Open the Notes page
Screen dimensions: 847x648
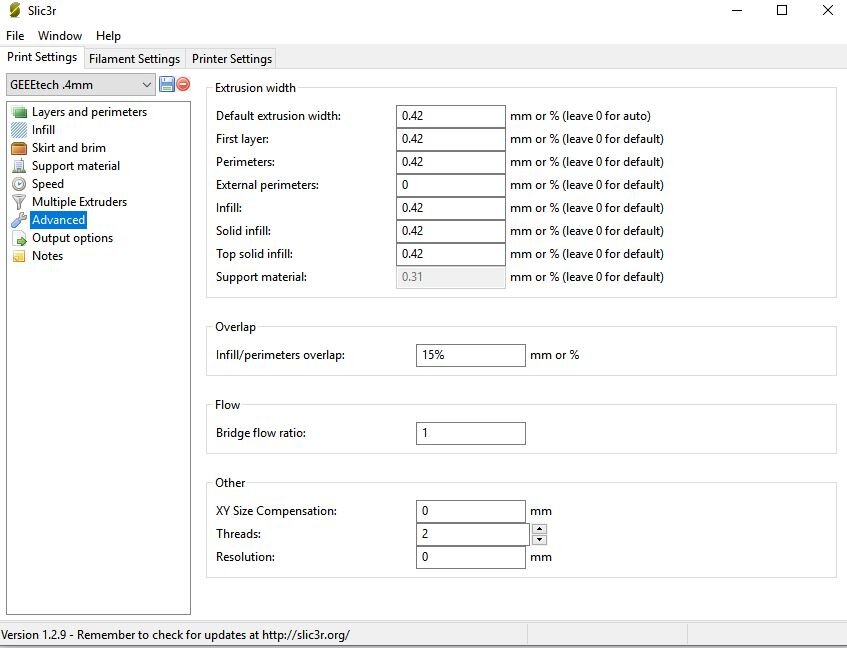tap(48, 256)
